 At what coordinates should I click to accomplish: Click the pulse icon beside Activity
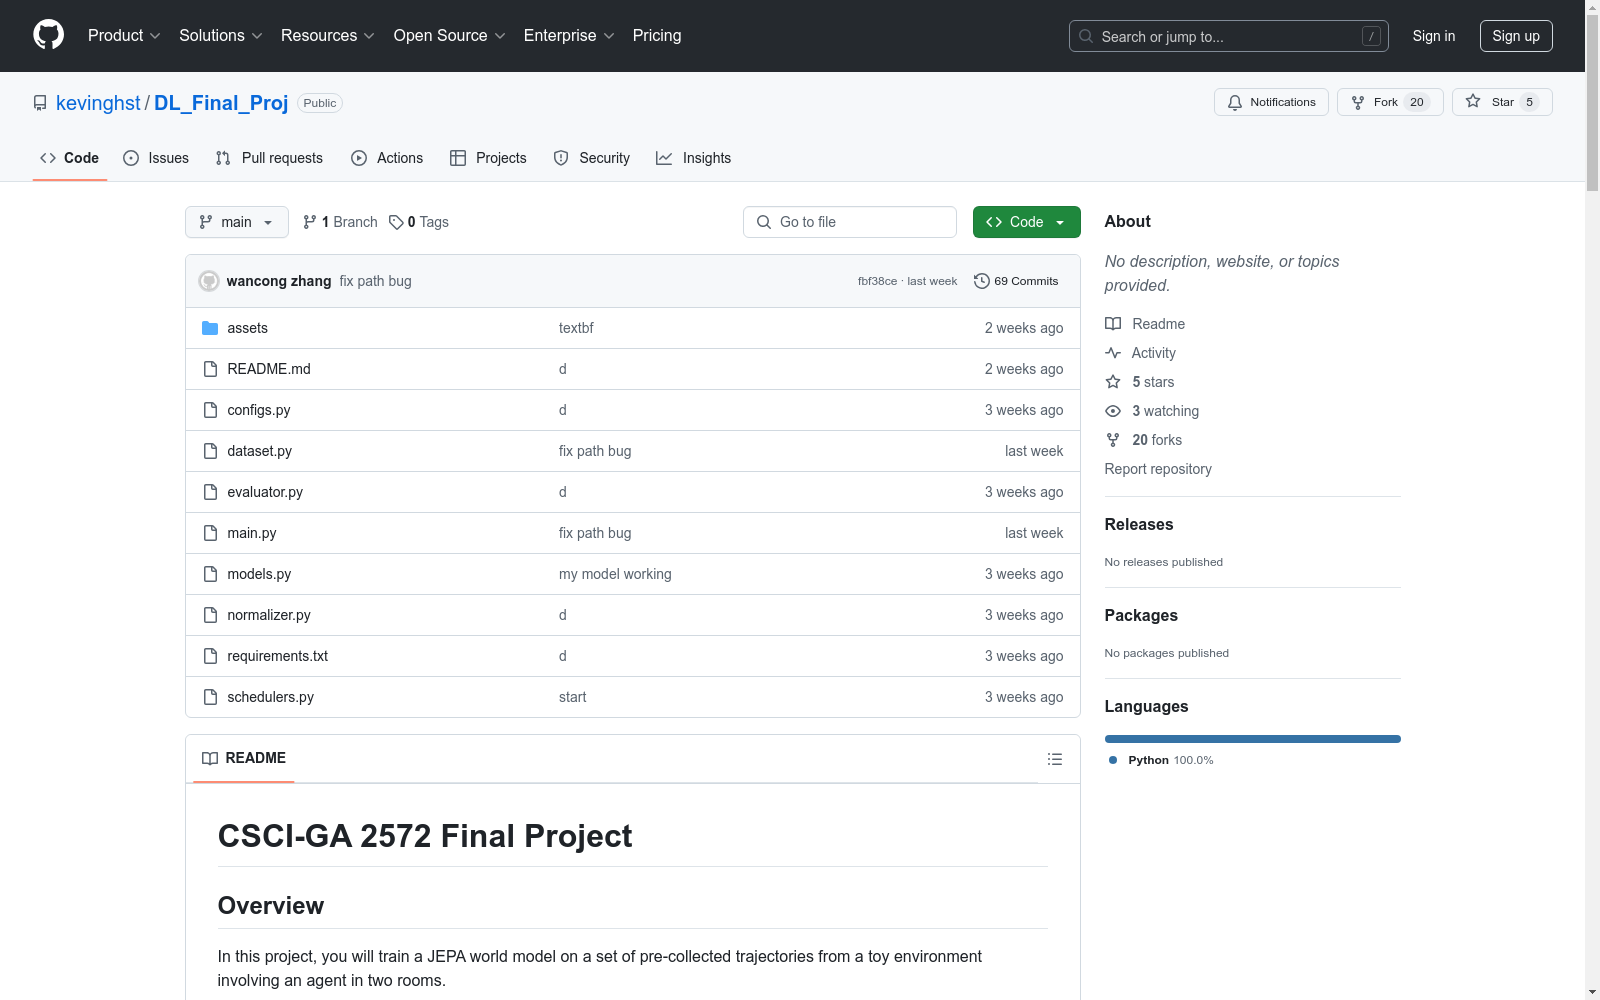click(x=1113, y=353)
